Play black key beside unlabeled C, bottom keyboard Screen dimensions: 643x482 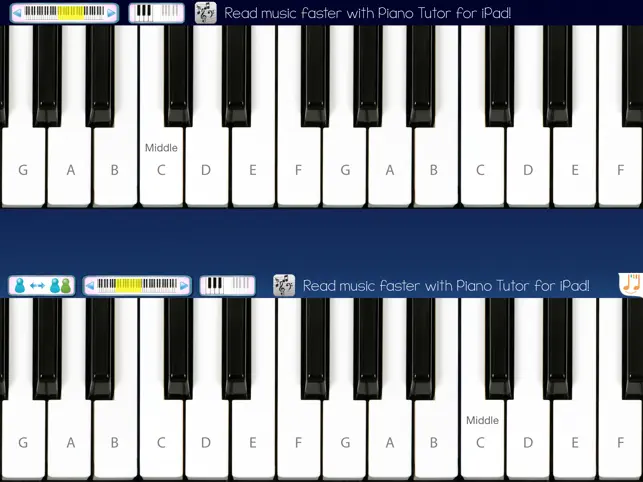pos(178,349)
